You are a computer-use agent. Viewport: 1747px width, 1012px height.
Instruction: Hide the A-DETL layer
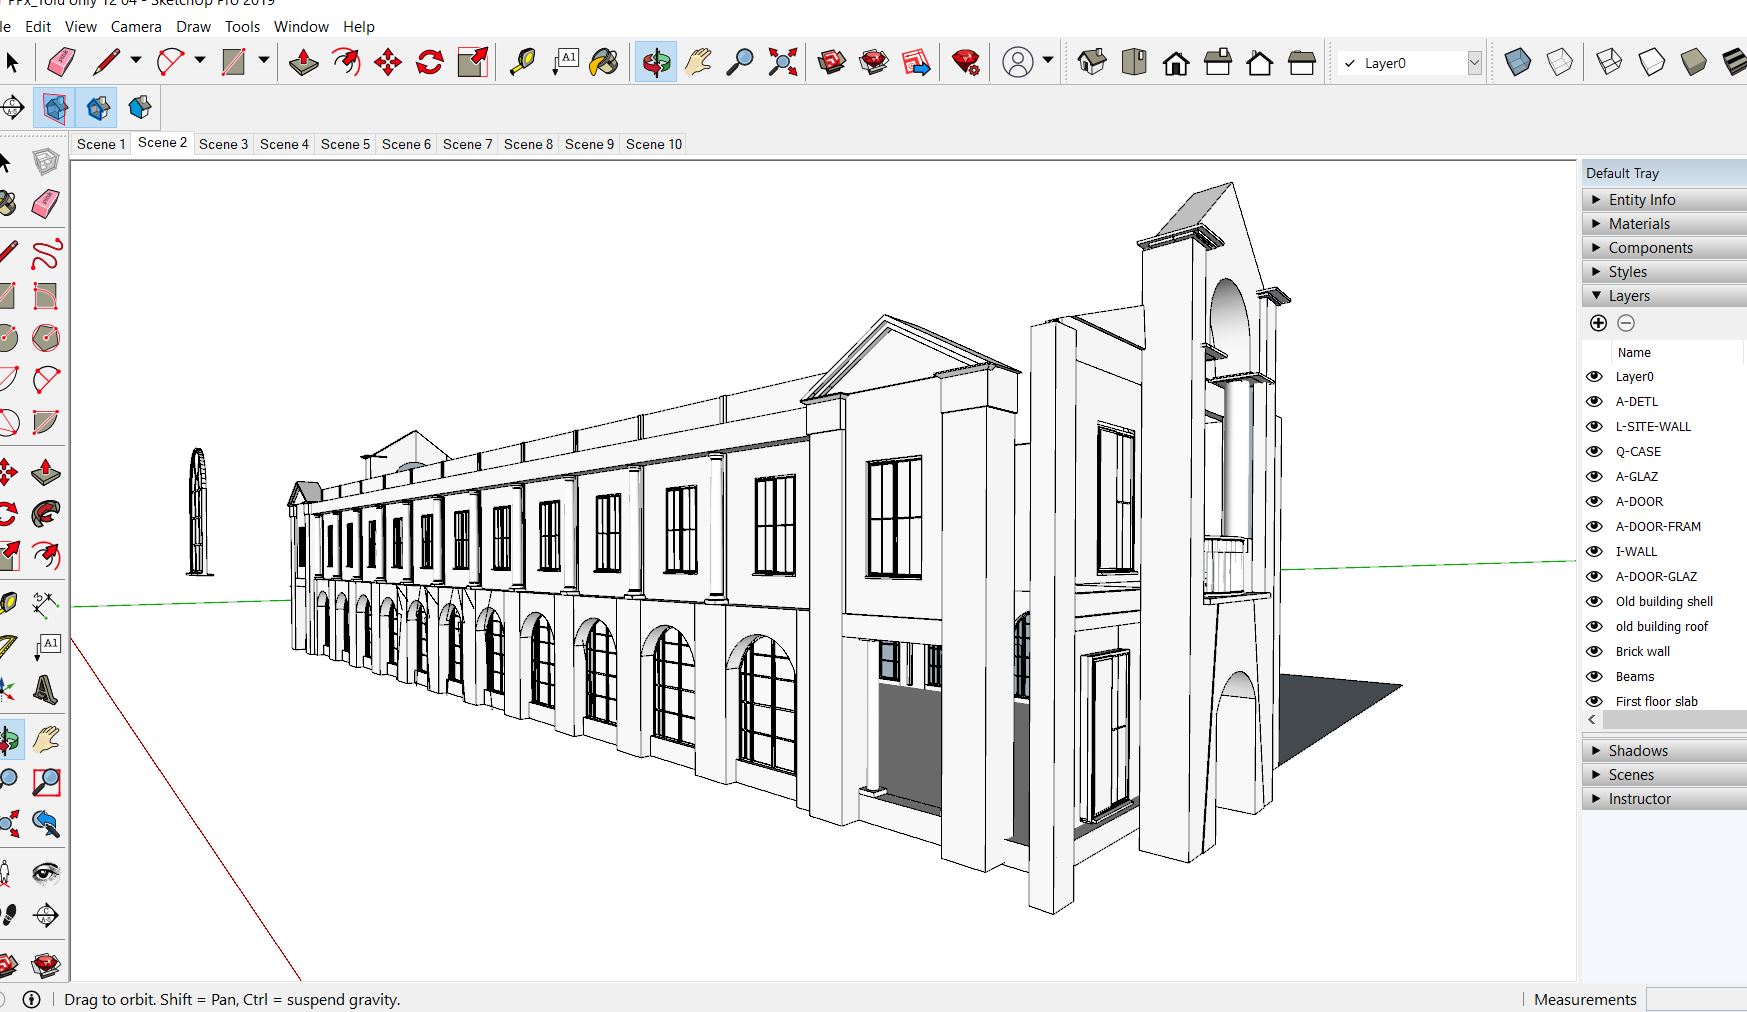[x=1595, y=401]
